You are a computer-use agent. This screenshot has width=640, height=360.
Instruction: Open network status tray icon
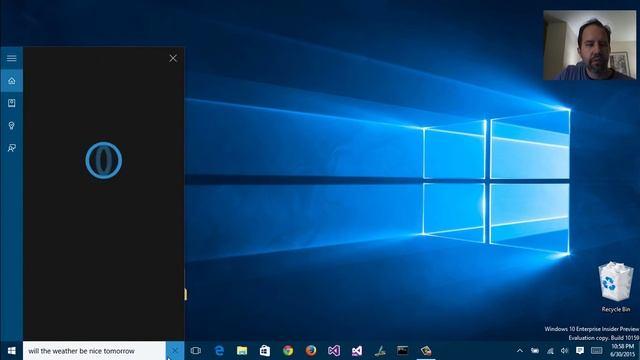(x=550, y=351)
